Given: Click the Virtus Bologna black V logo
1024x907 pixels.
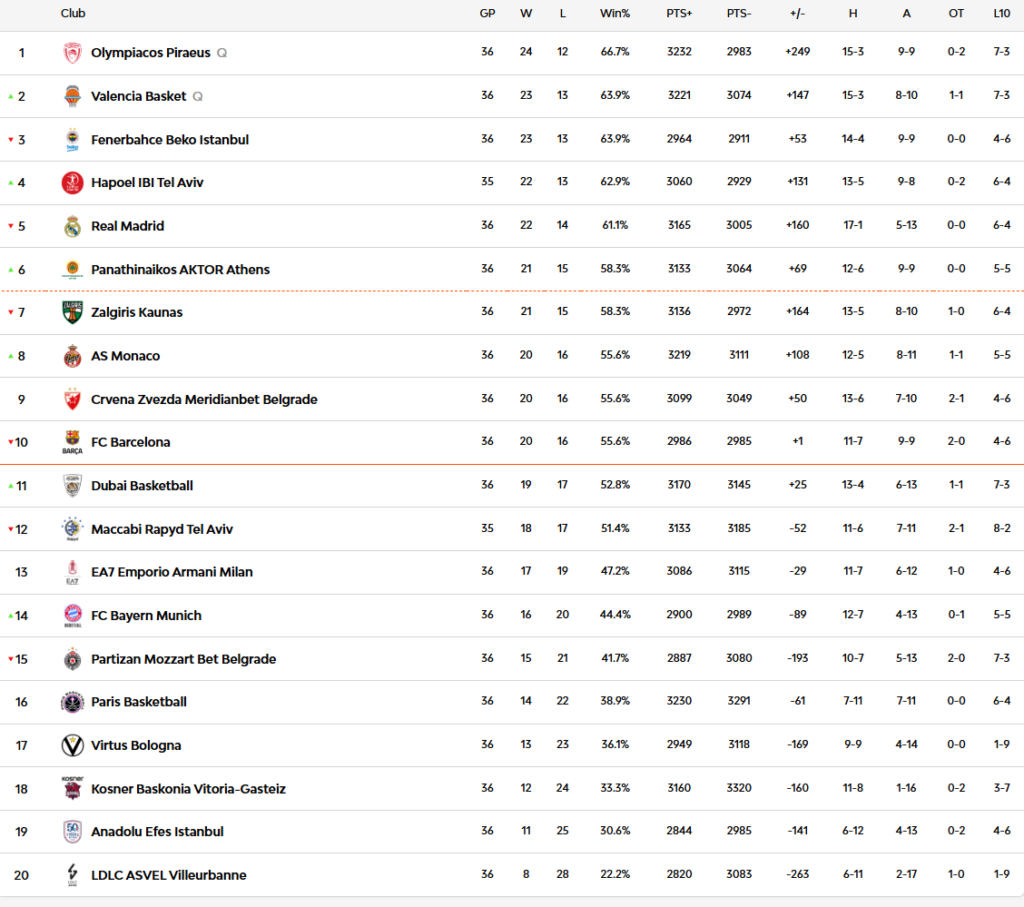Looking at the screenshot, I should (72, 745).
